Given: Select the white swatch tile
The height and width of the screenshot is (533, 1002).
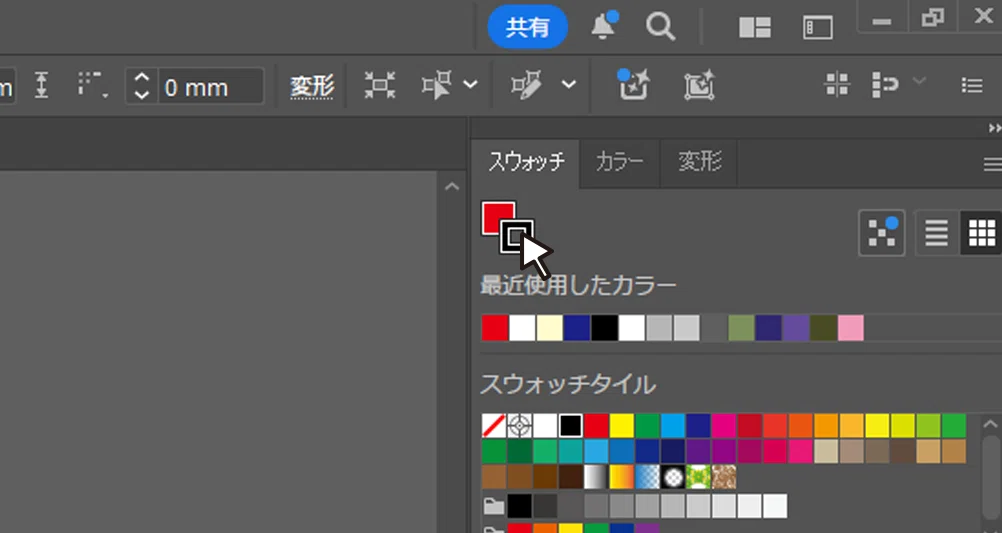Looking at the screenshot, I should (545, 425).
